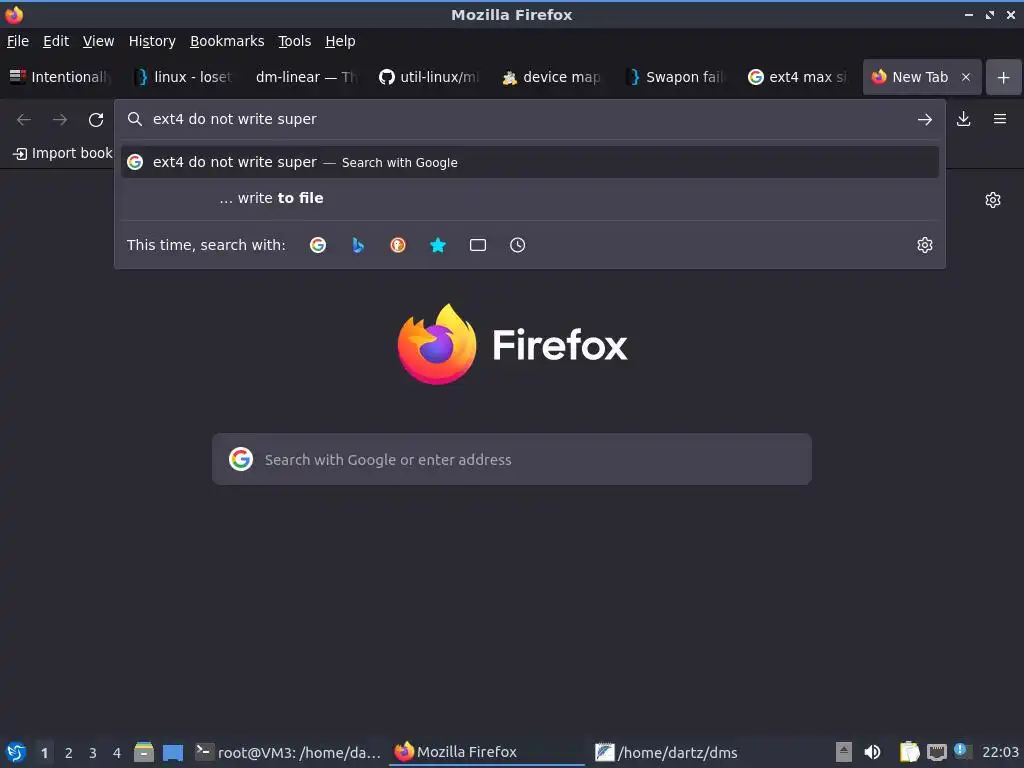Click the clock showing 22:03
Screen dimensions: 1024x768
pyautogui.click(x=1000, y=752)
